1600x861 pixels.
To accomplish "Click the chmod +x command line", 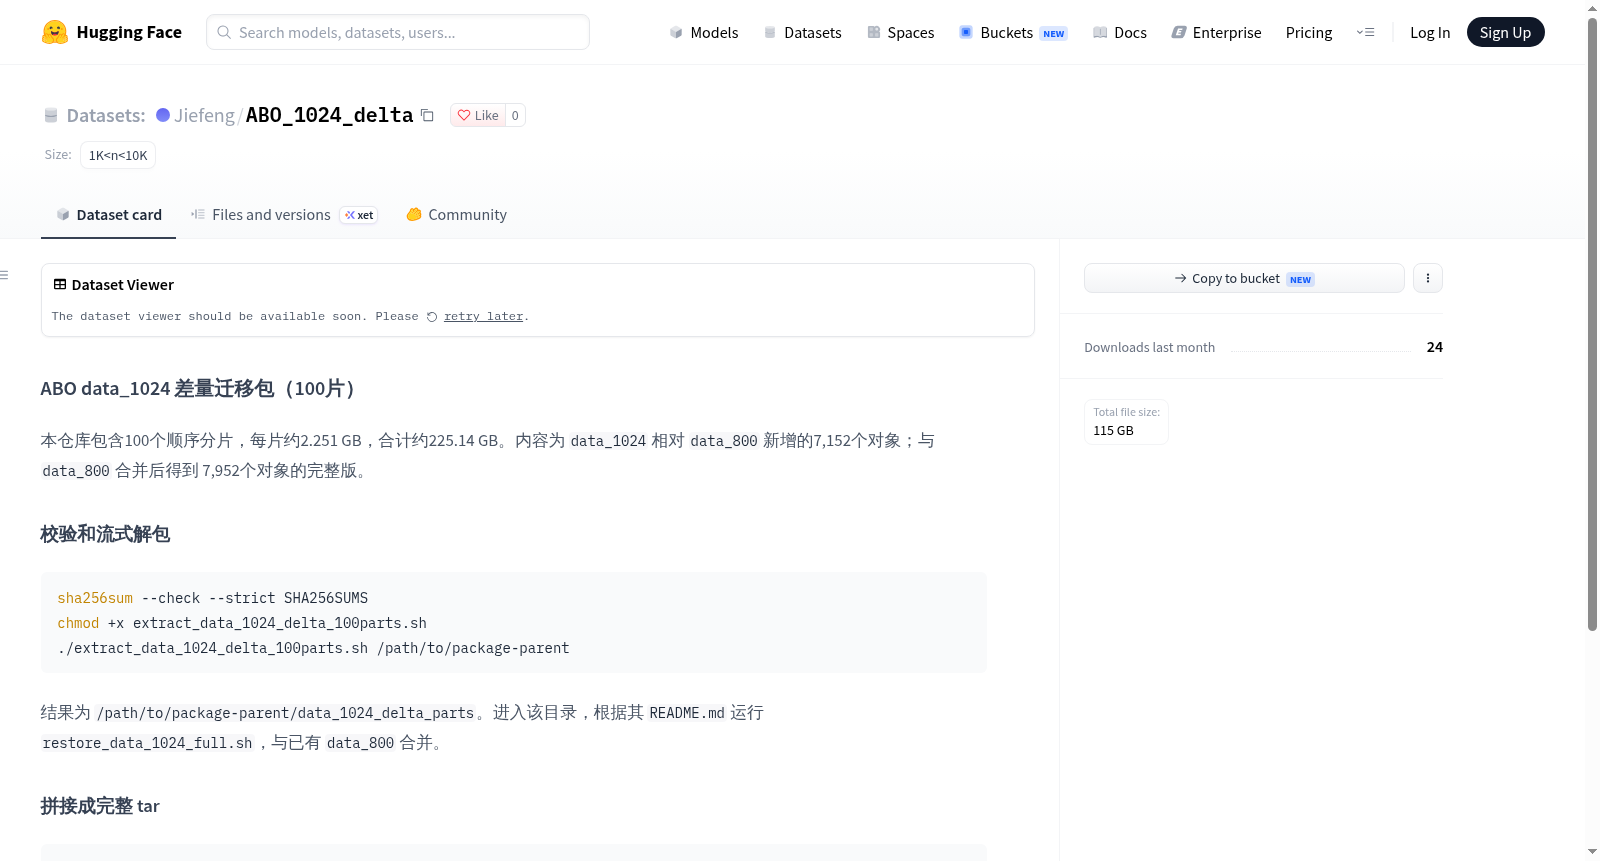I will [x=242, y=623].
